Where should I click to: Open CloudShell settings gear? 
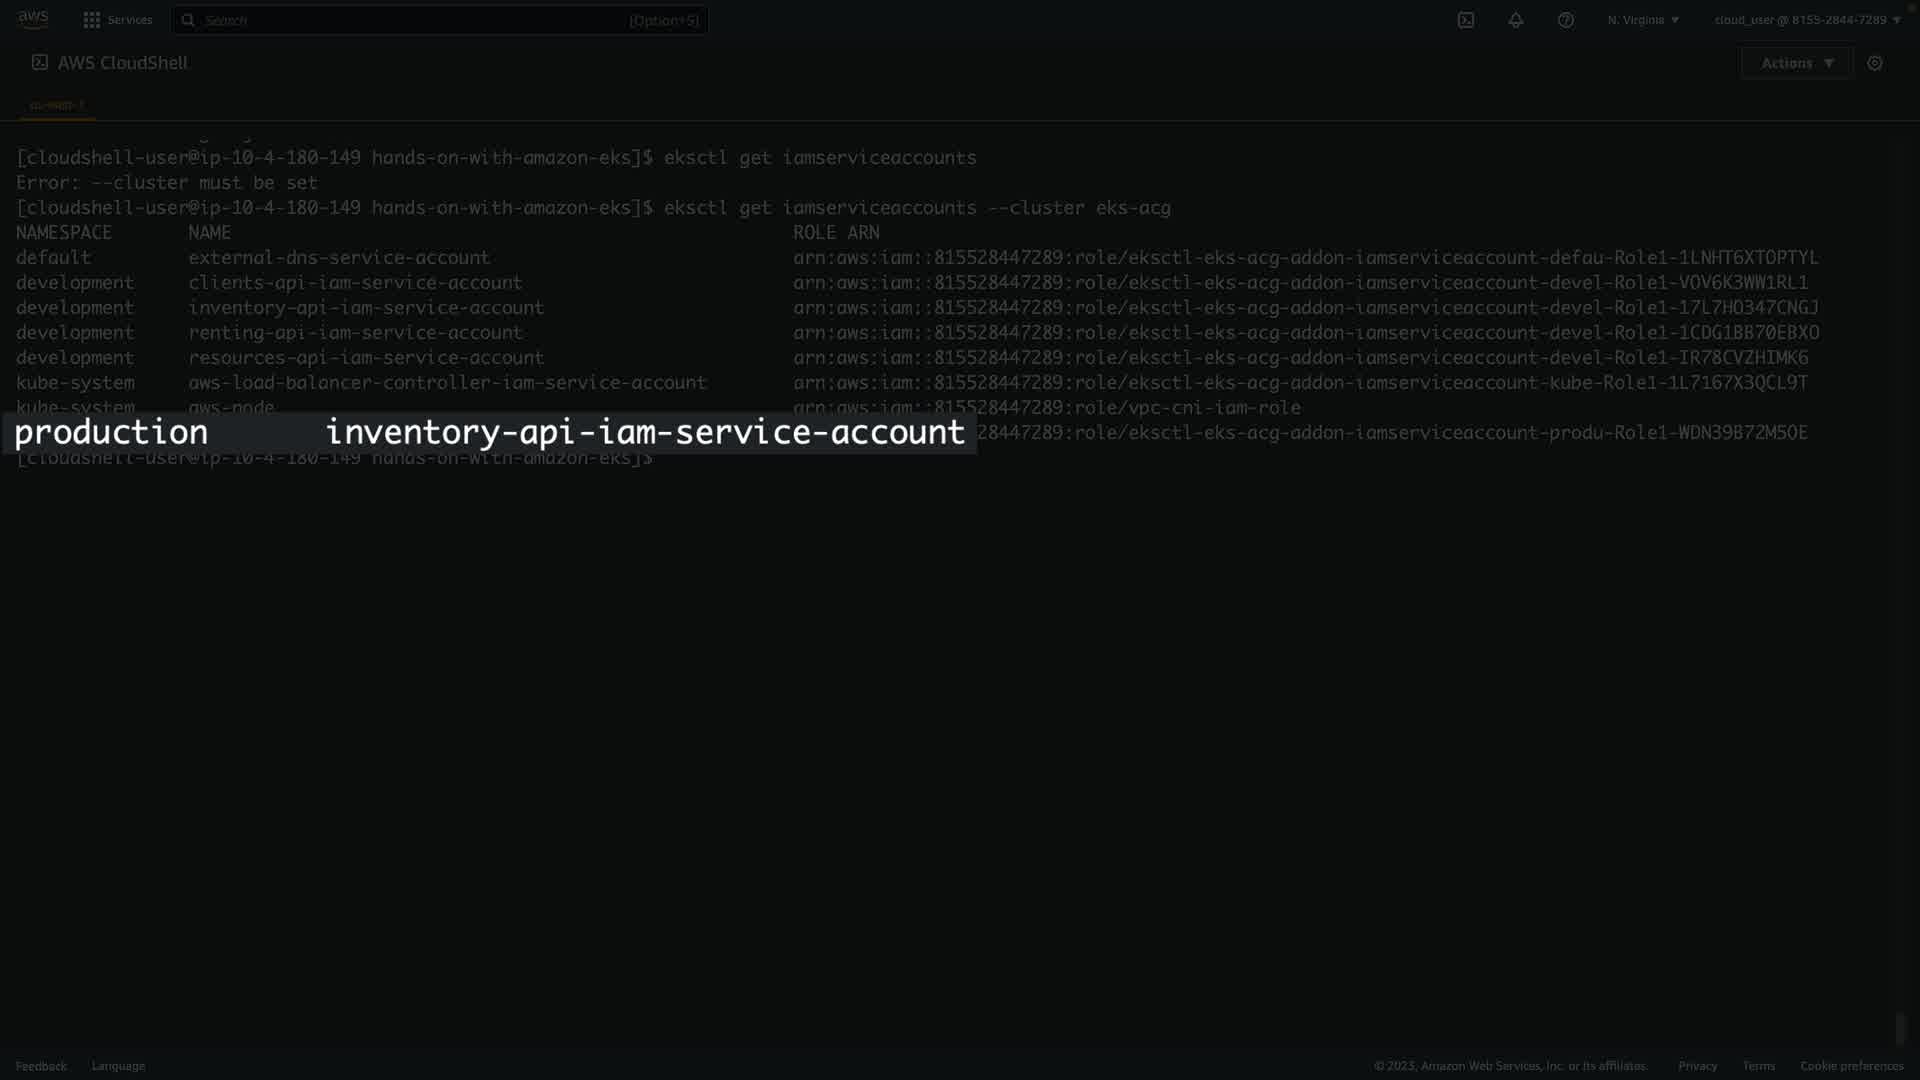1875,63
